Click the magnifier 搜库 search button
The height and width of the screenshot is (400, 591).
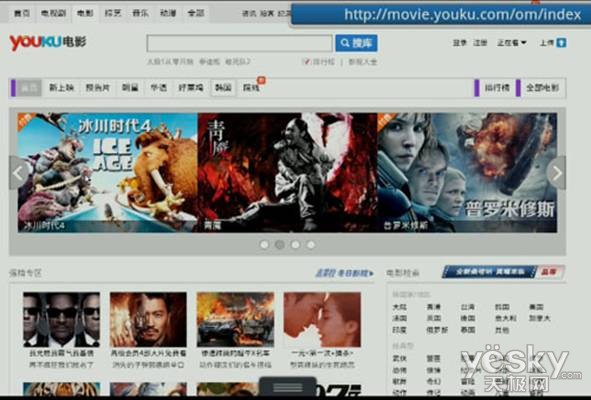[356, 43]
